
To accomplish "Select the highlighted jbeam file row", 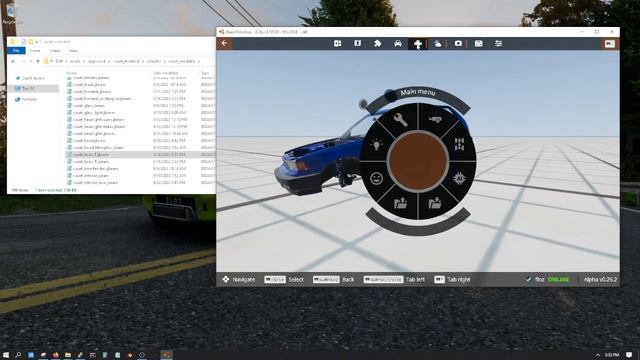I will pyautogui.click(x=140, y=155).
